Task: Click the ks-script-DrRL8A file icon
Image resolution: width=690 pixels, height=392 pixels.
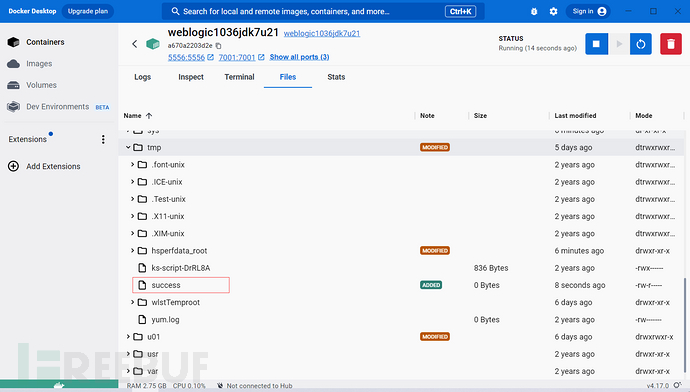Action: point(142,268)
